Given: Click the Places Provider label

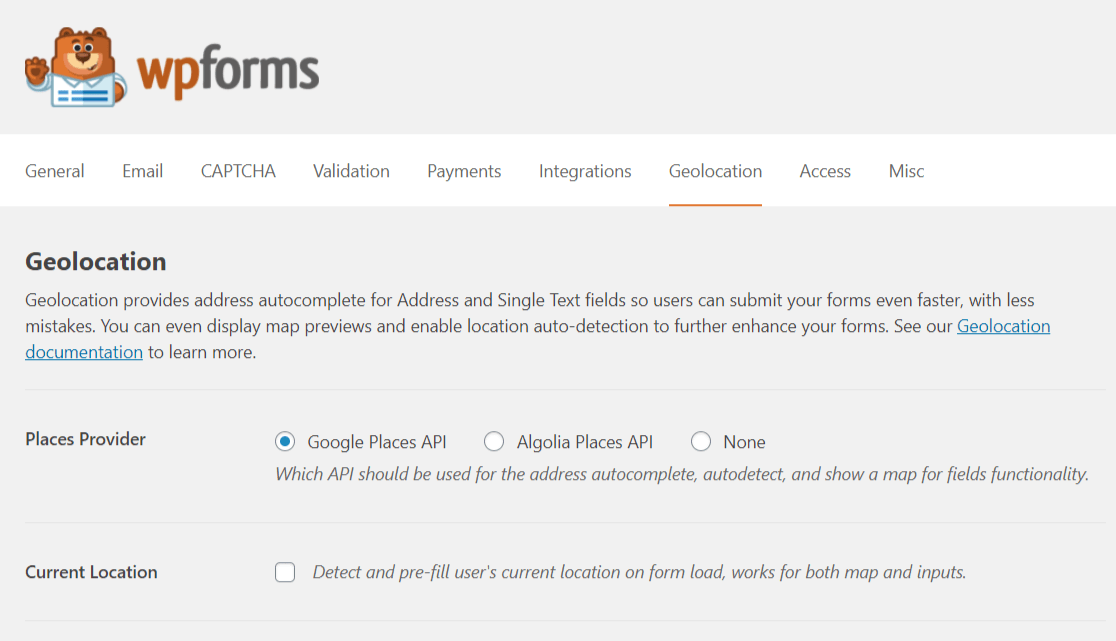Looking at the screenshot, I should 85,439.
